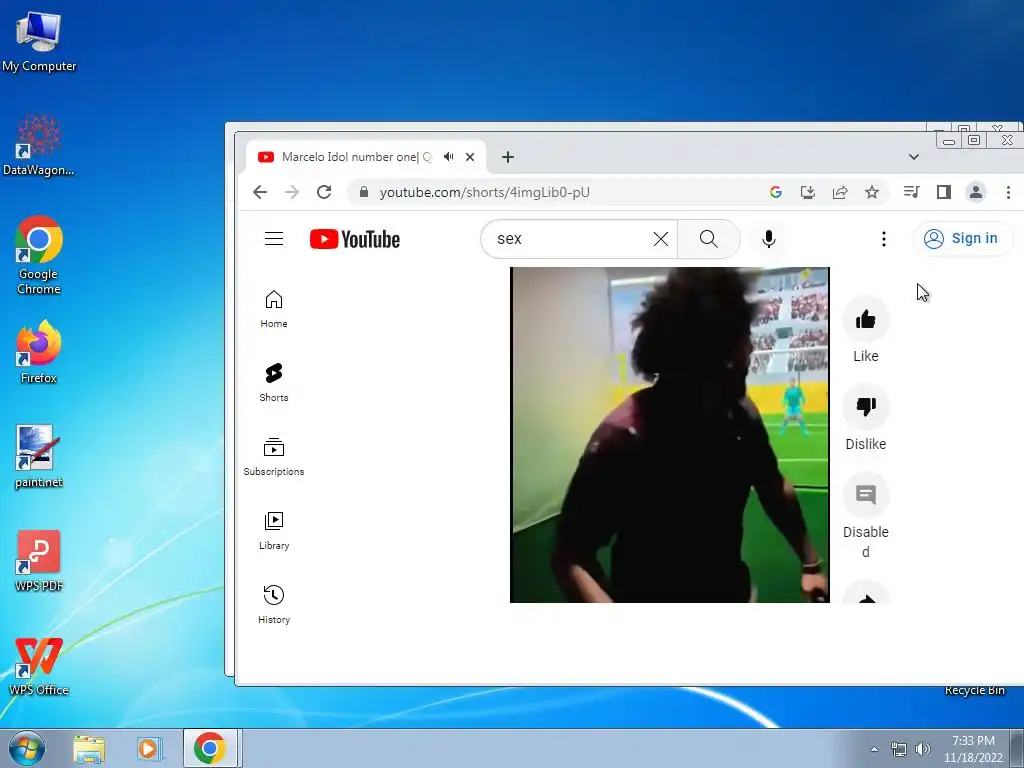Open Chrome media controls icon
The height and width of the screenshot is (768, 1024).
pyautogui.click(x=912, y=192)
